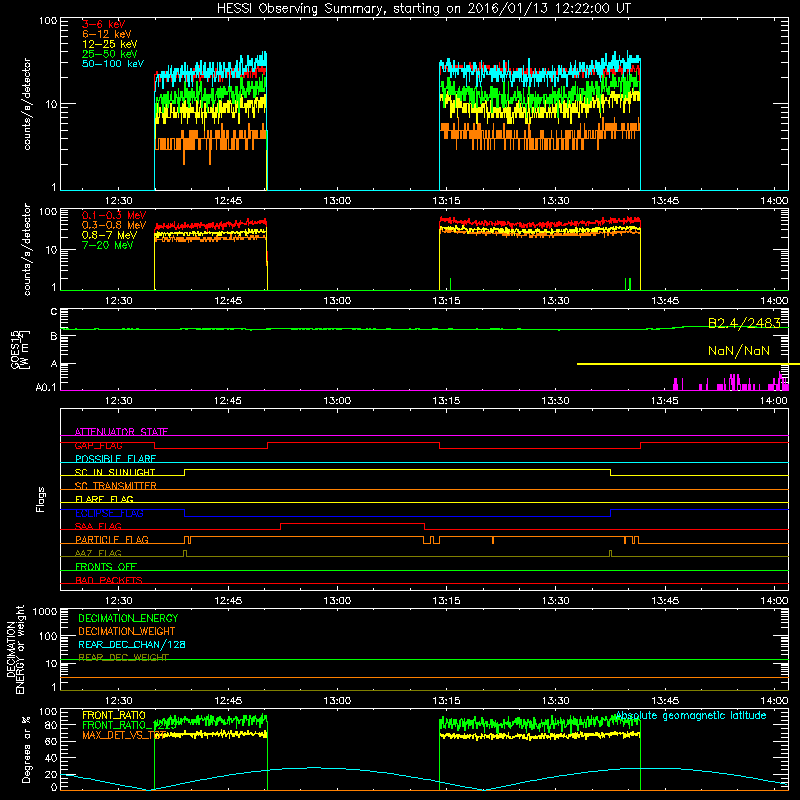
Task: Click the DECIMATION_WEIGHT legend label
Action: tap(127, 631)
